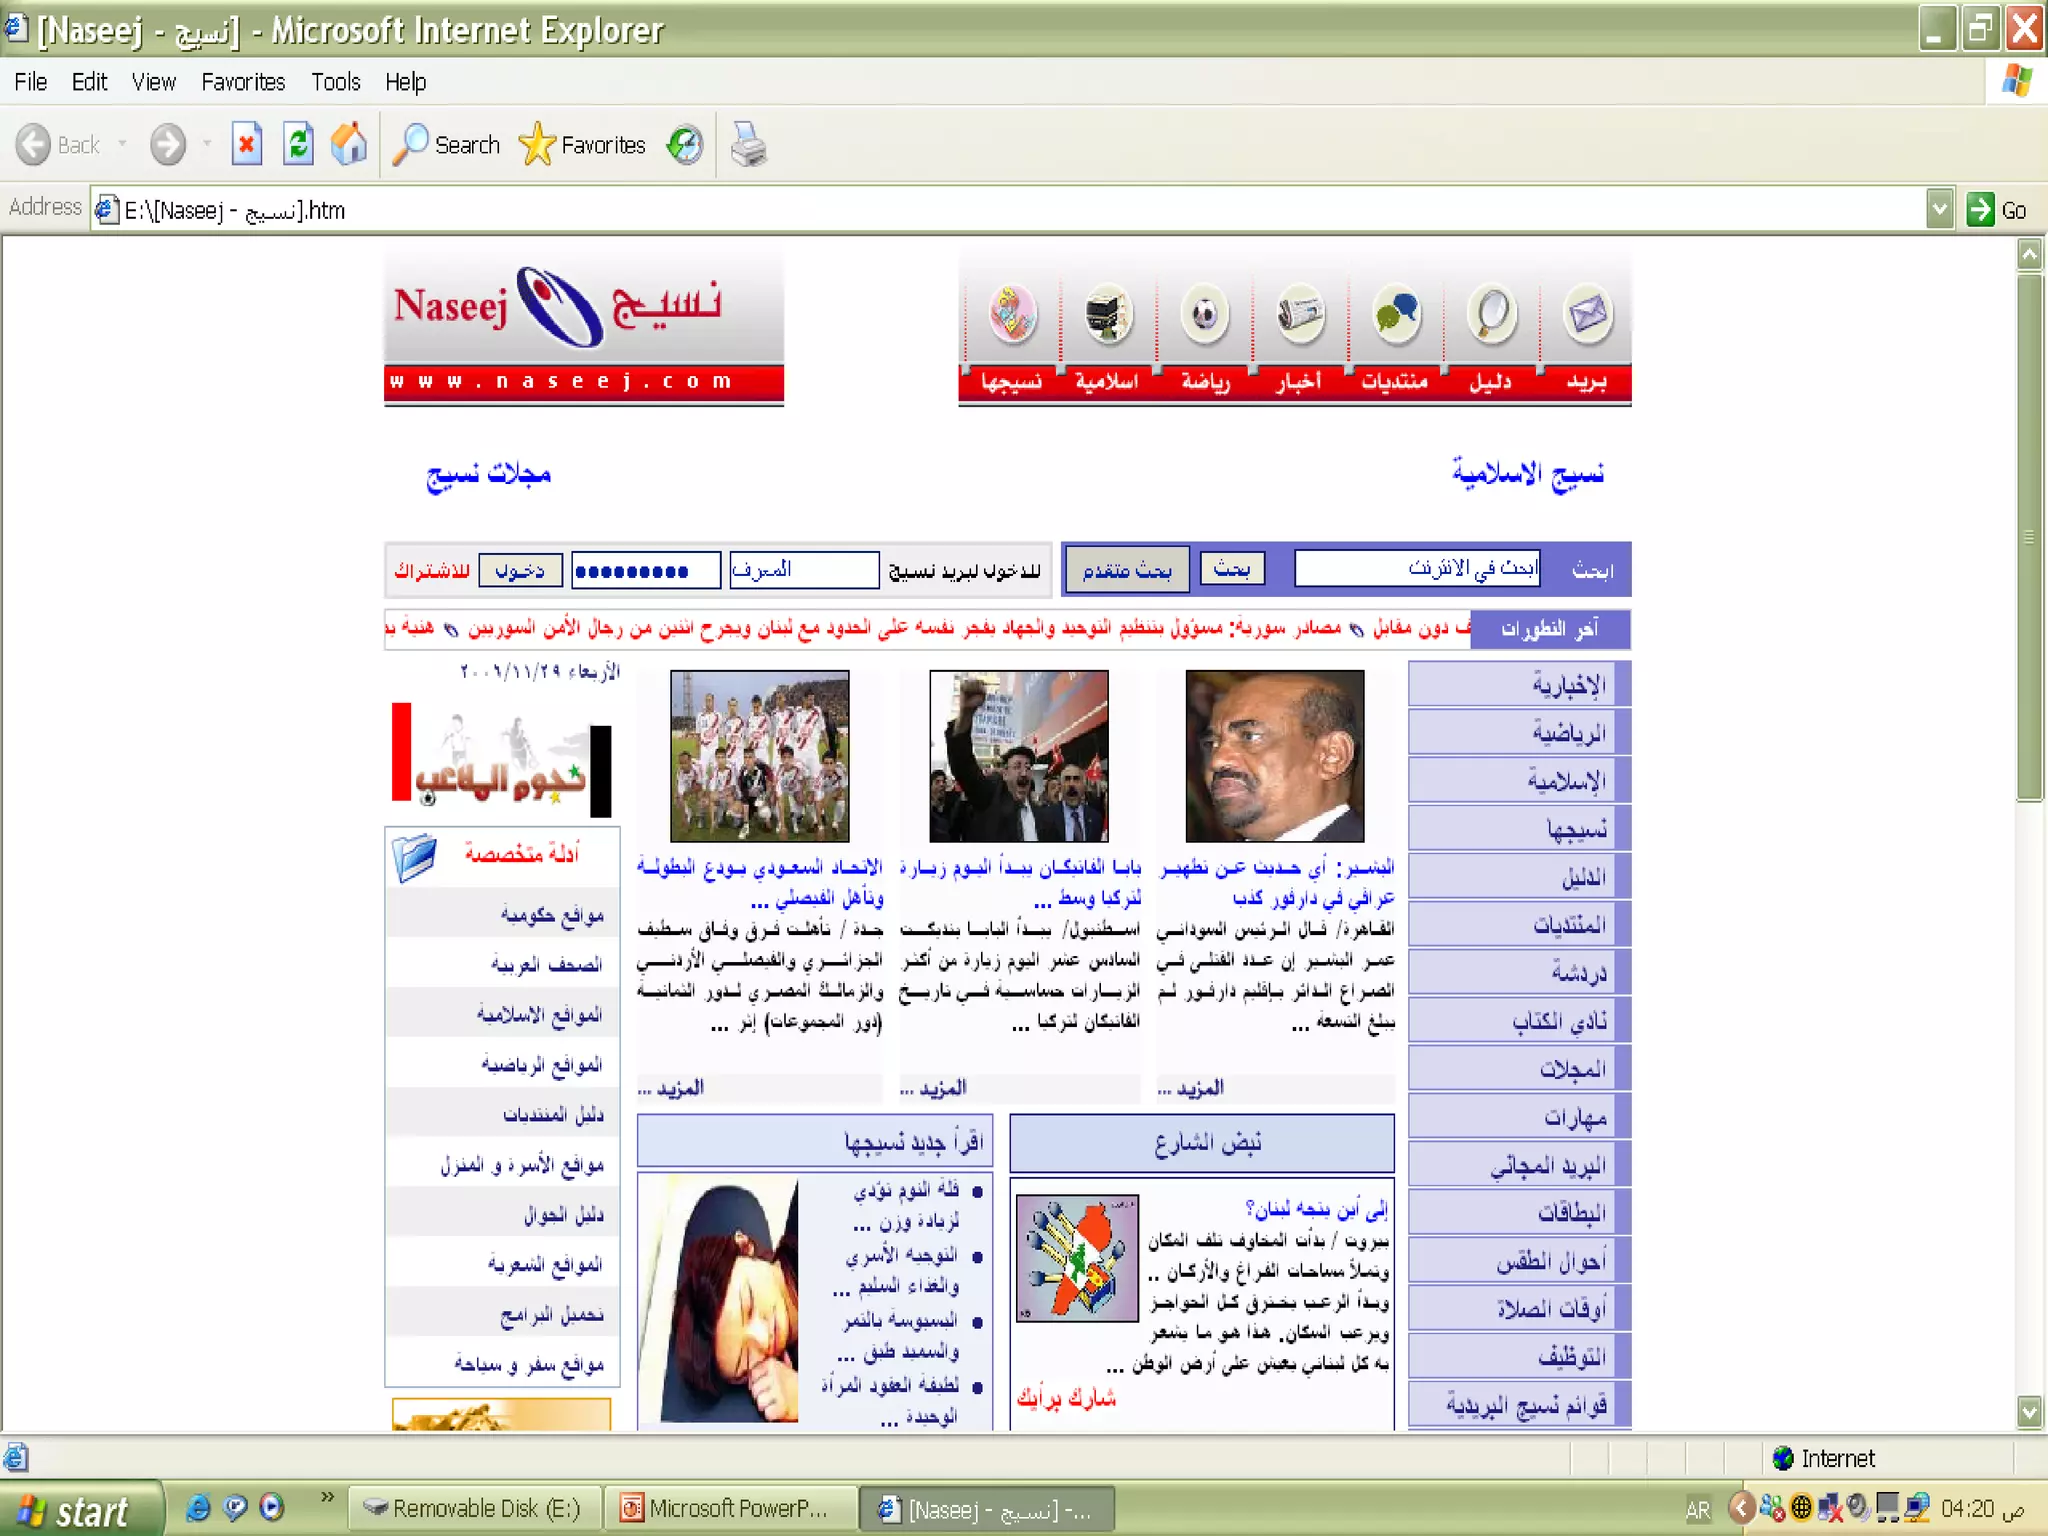Expand the address bar dropdown
2048x1536 pixels.
point(1939,210)
